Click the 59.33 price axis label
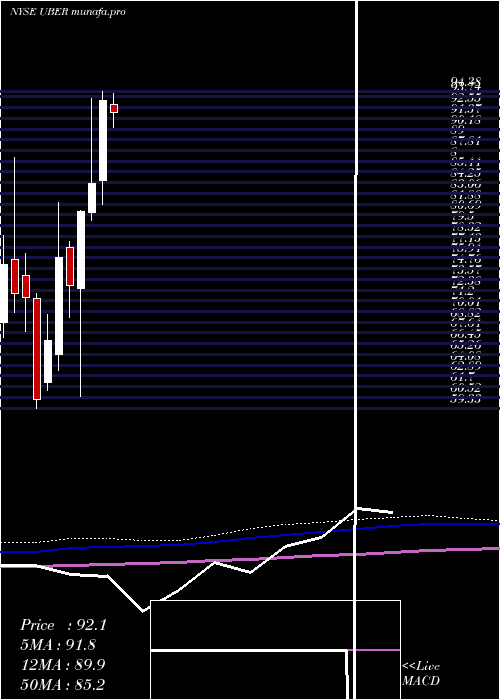 (x=466, y=400)
